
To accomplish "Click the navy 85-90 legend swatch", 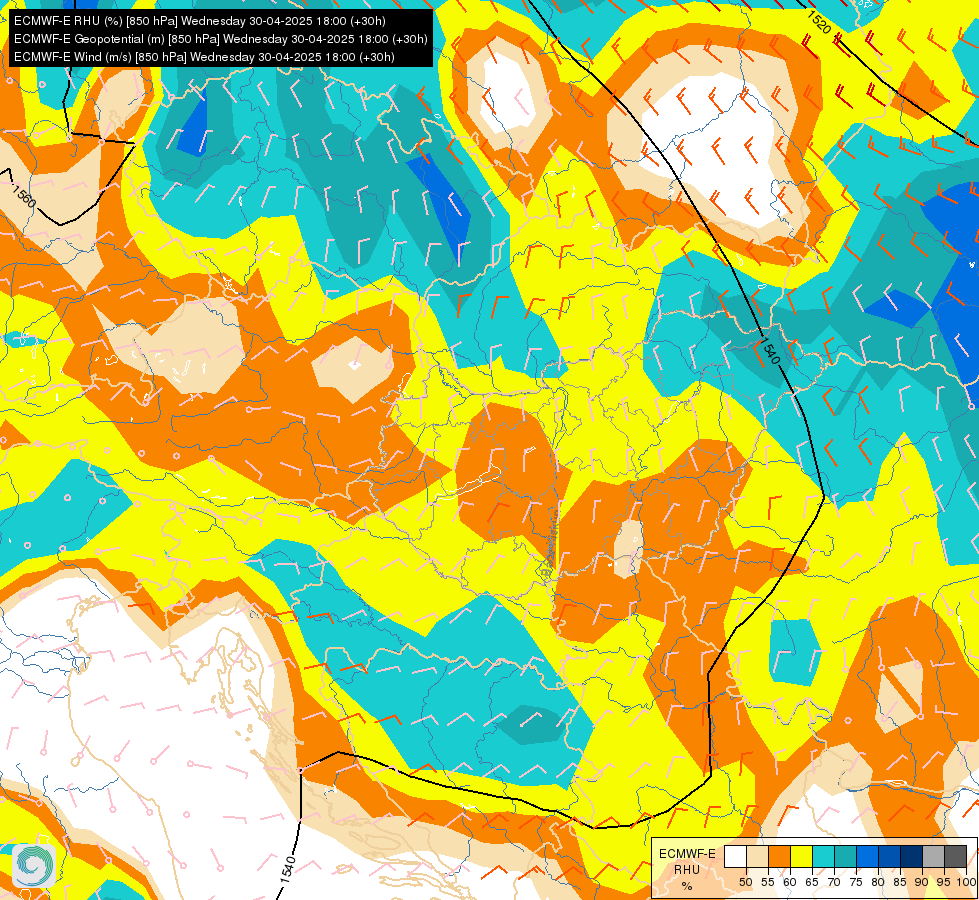I will (x=911, y=856).
